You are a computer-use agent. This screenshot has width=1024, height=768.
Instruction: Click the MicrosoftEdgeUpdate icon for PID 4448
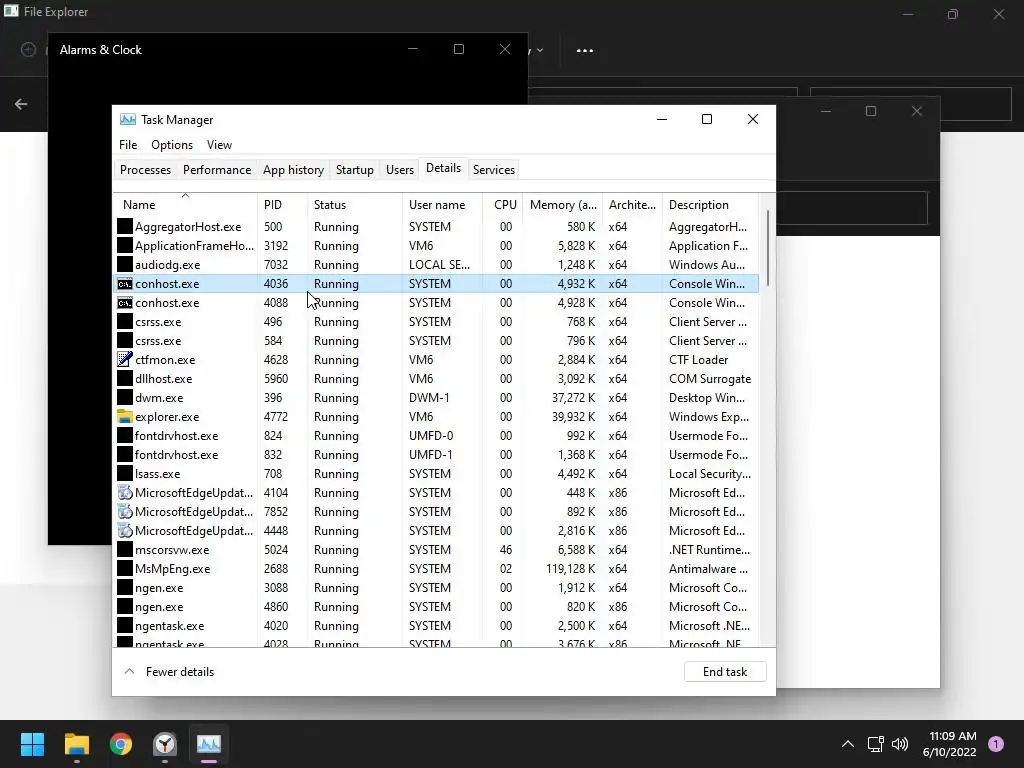[x=125, y=531]
